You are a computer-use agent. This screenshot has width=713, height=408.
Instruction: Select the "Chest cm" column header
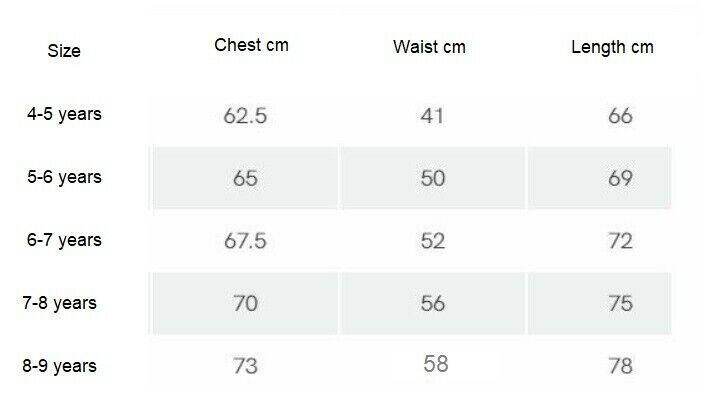point(251,45)
